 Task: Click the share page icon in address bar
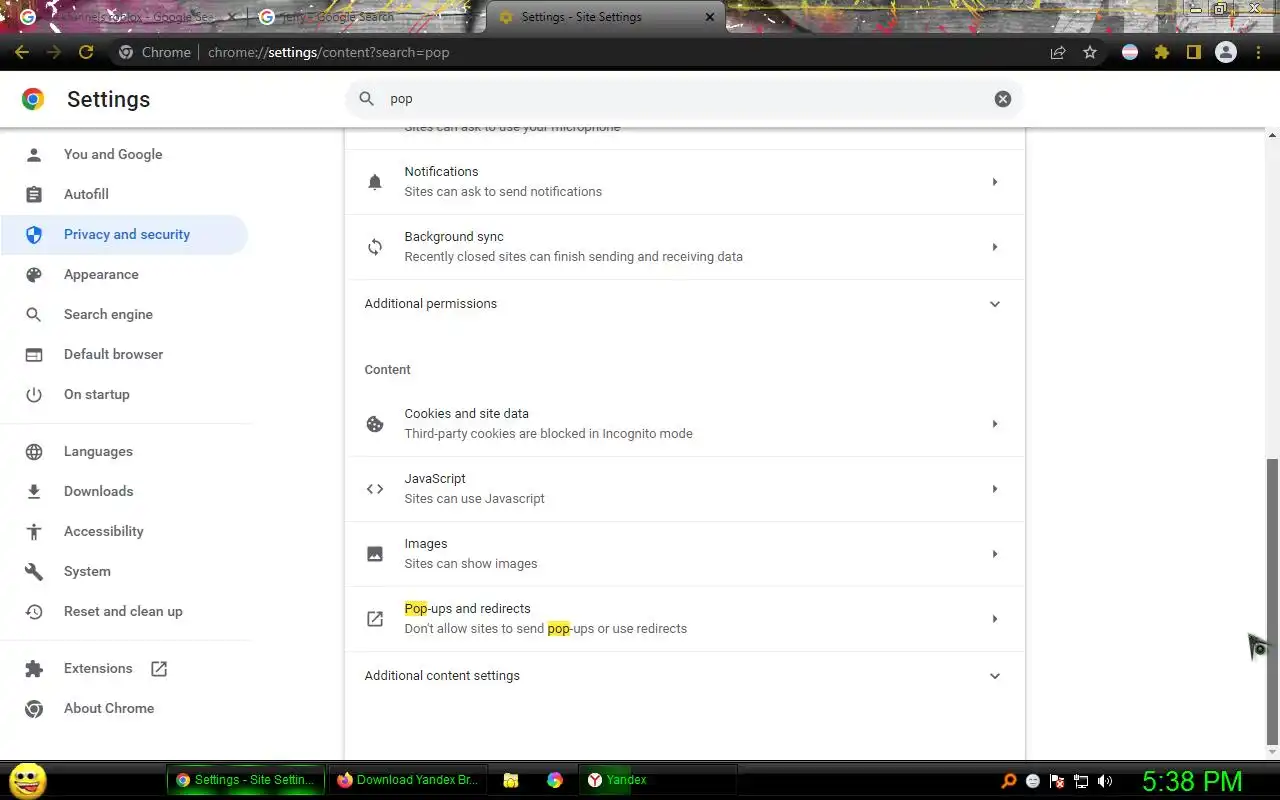coord(1058,52)
